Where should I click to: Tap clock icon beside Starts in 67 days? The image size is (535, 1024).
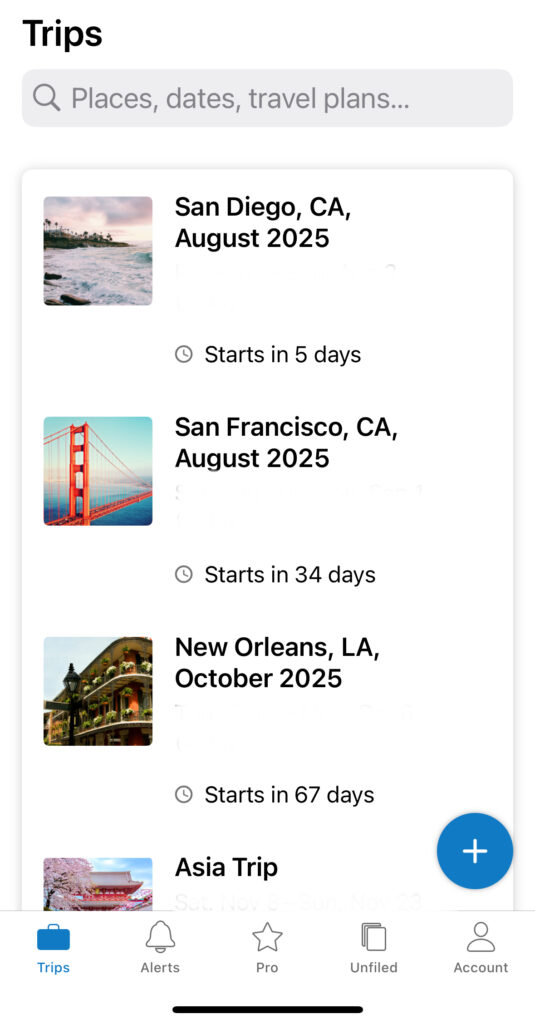(x=184, y=795)
